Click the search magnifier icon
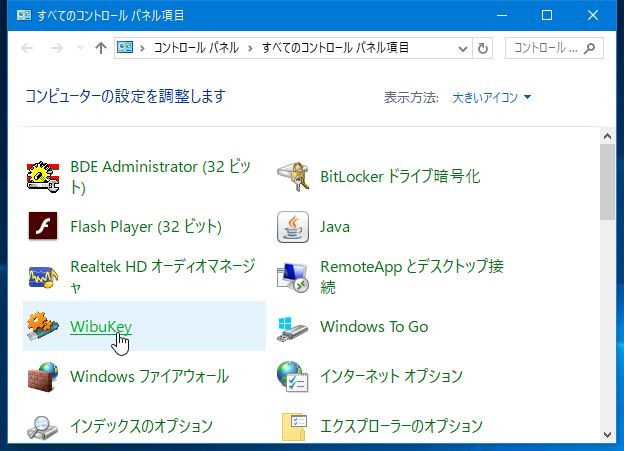 point(589,48)
